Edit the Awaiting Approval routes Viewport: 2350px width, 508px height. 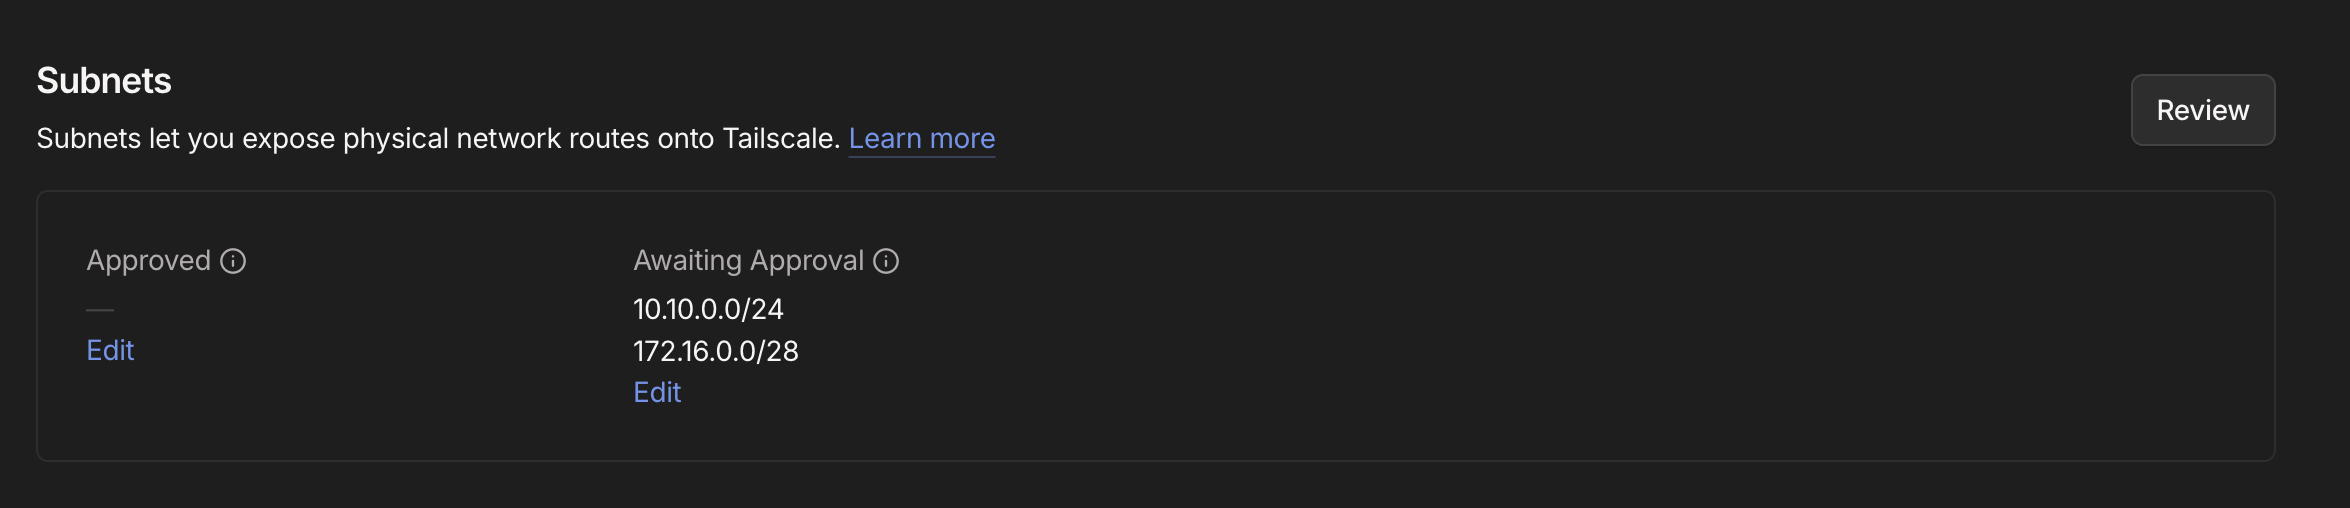(657, 392)
